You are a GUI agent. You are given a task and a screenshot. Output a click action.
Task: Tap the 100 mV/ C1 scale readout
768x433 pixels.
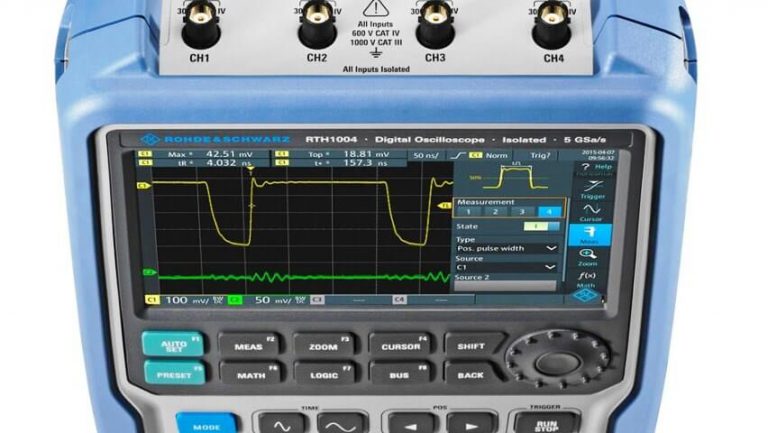(188, 300)
